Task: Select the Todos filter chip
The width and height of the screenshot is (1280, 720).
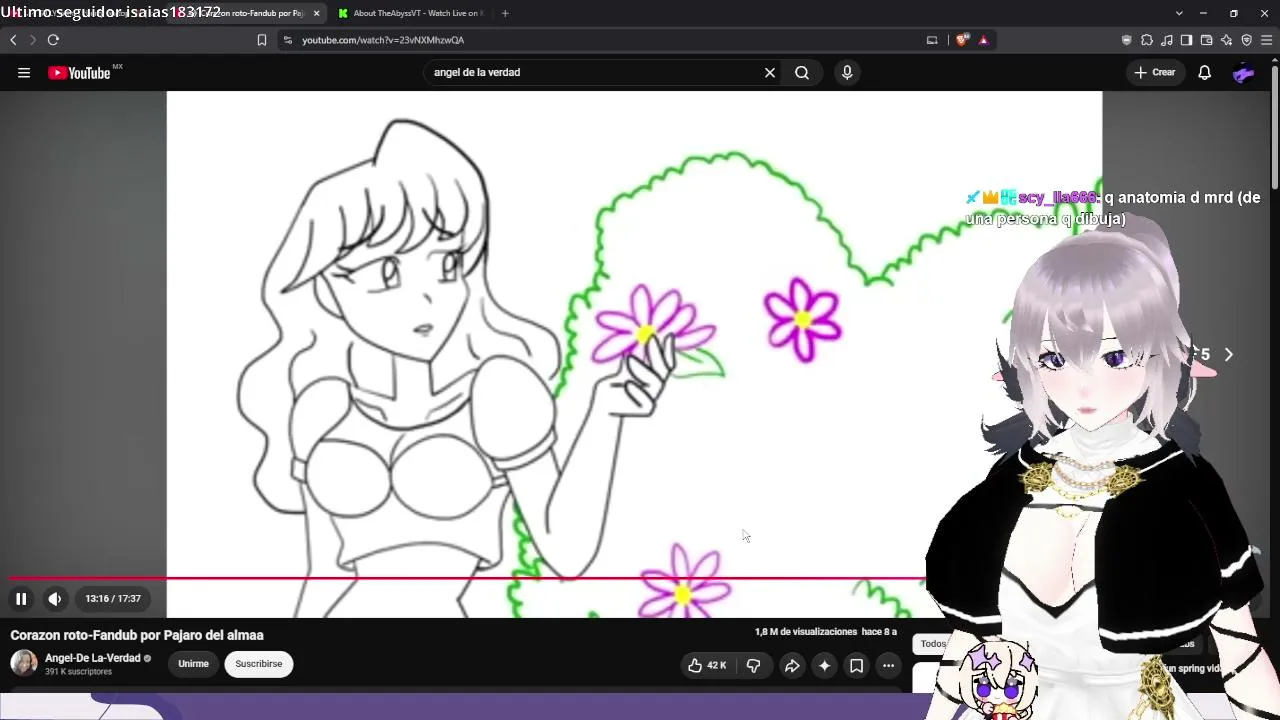Action: point(933,644)
